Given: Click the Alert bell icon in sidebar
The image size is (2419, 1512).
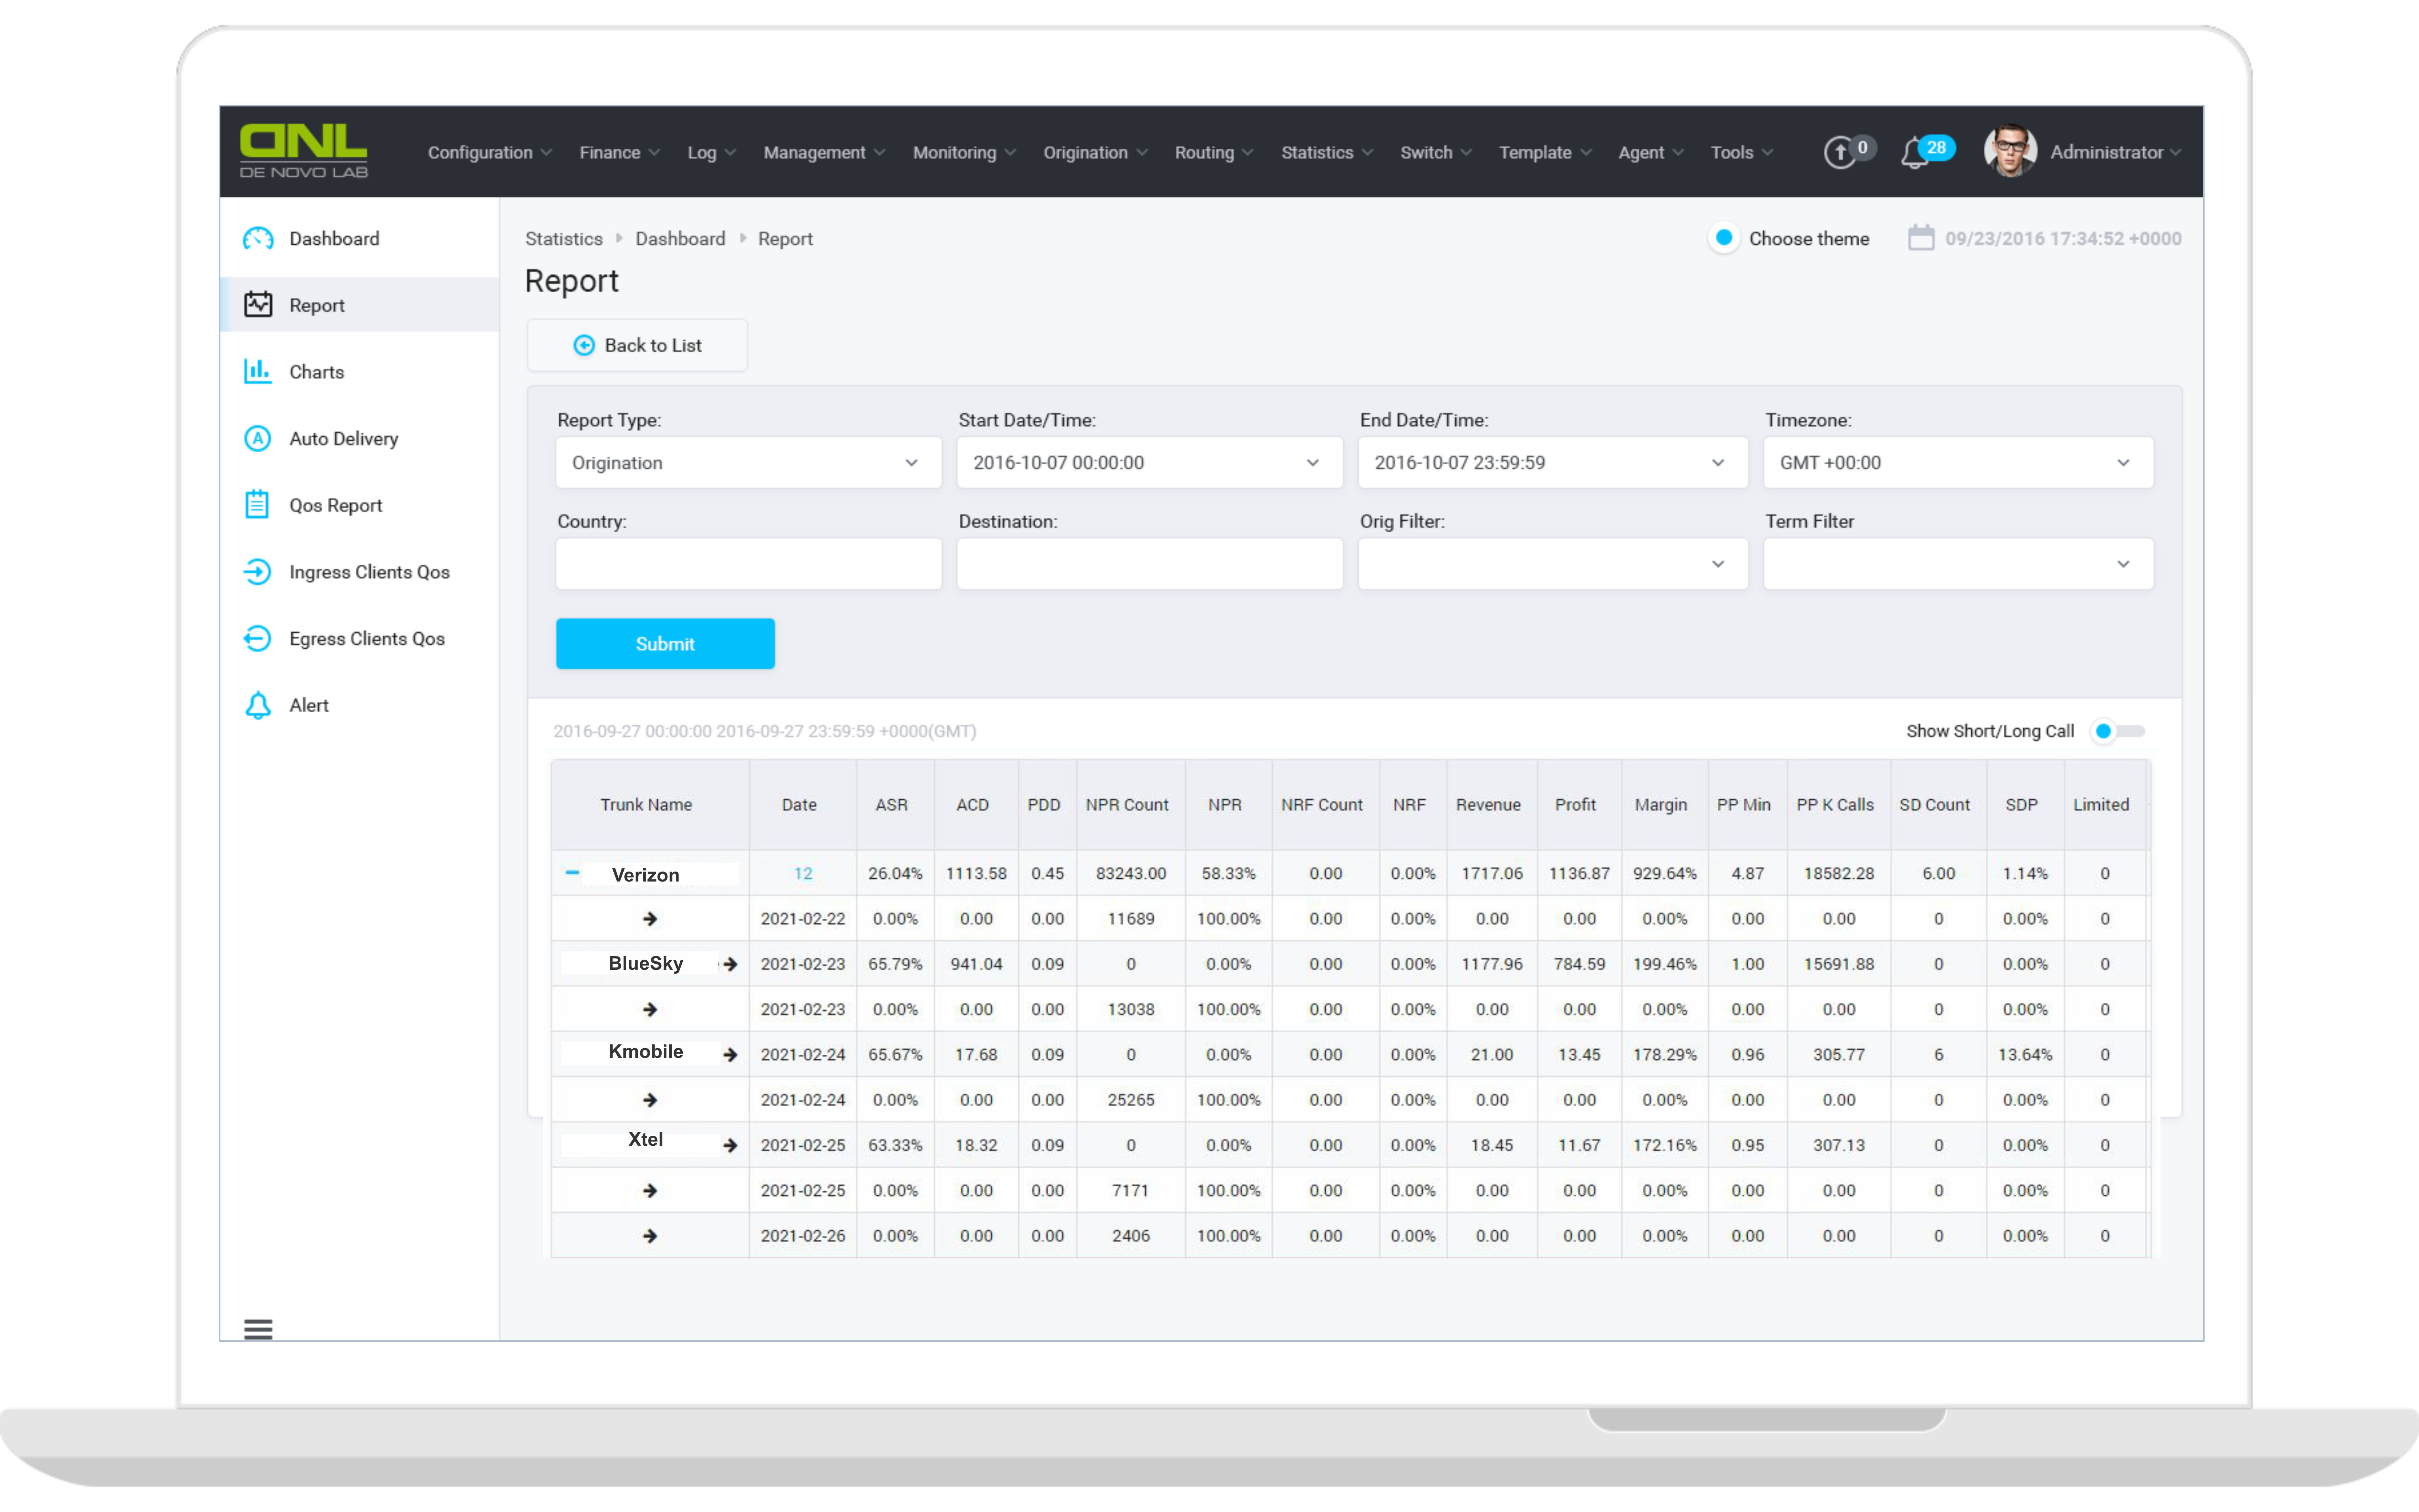Looking at the screenshot, I should tap(258, 705).
